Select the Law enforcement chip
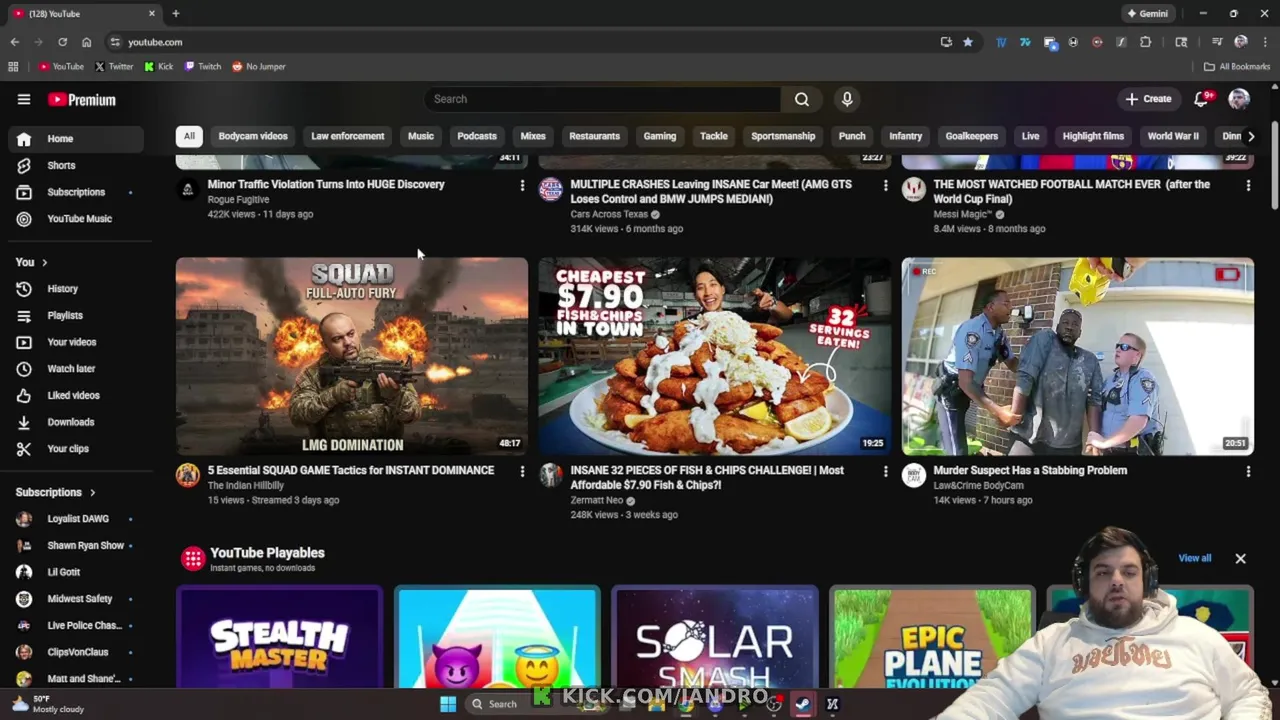The width and height of the screenshot is (1280, 720). pyautogui.click(x=347, y=136)
